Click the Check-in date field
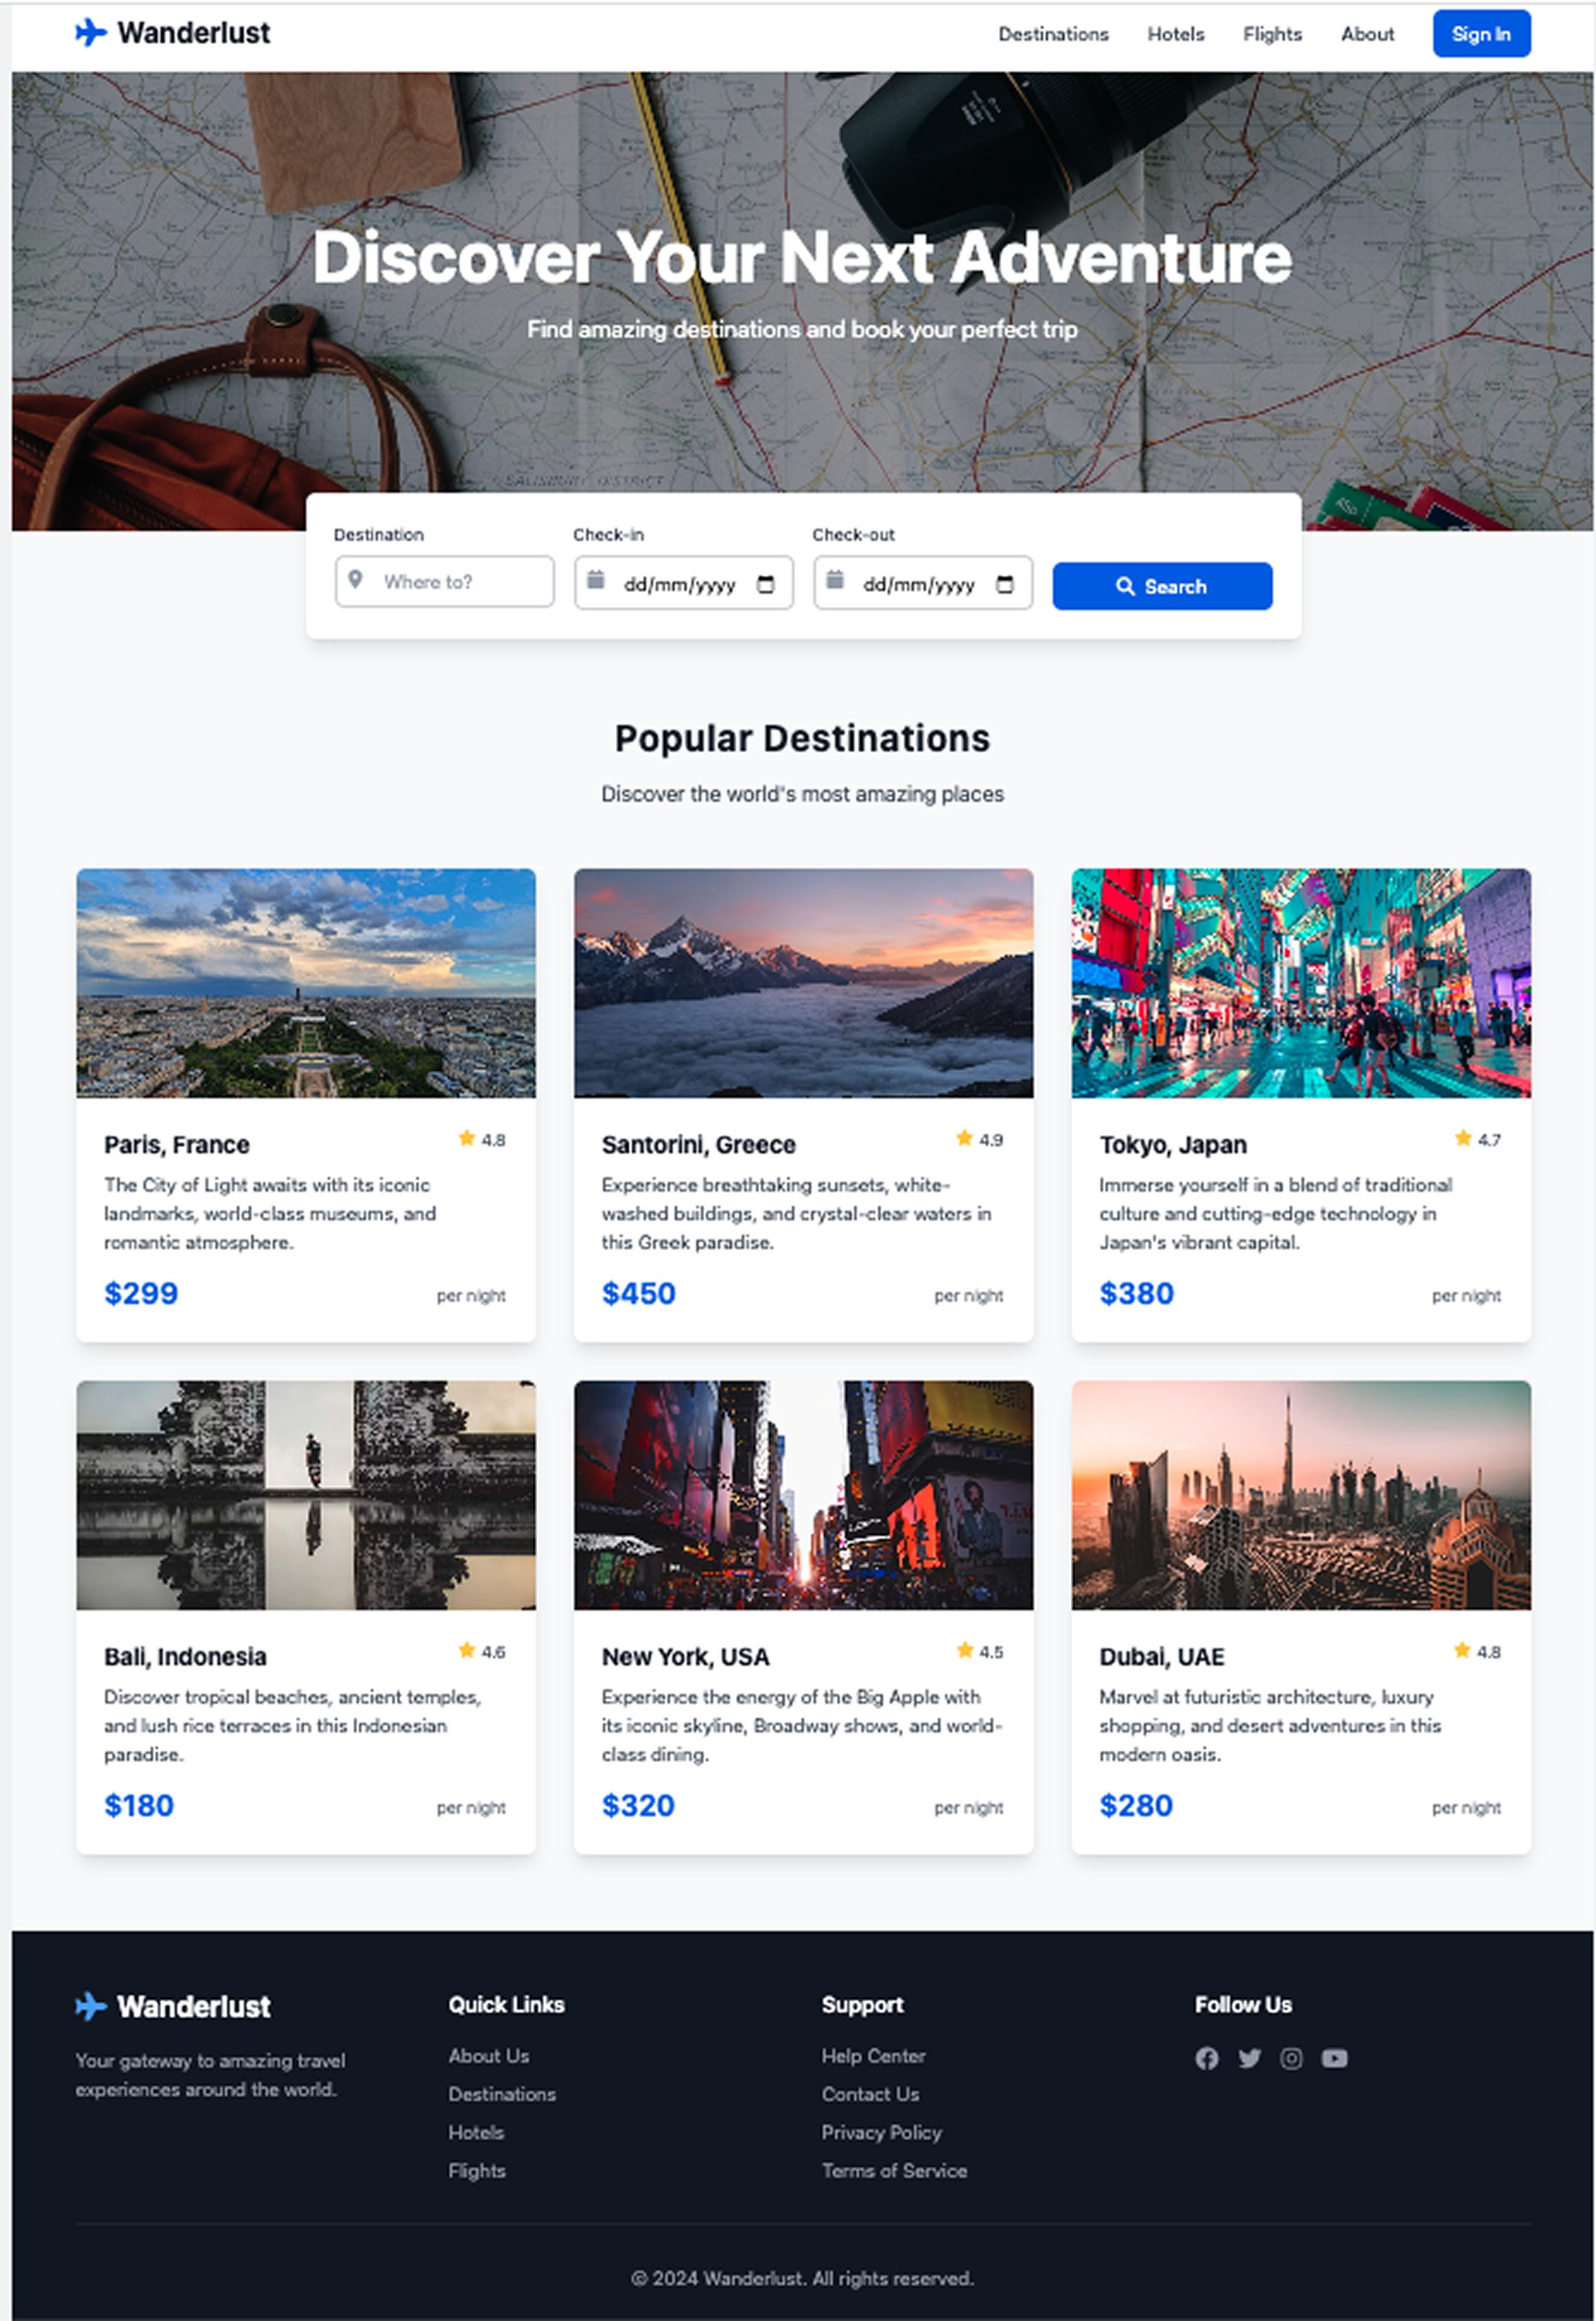 point(679,584)
